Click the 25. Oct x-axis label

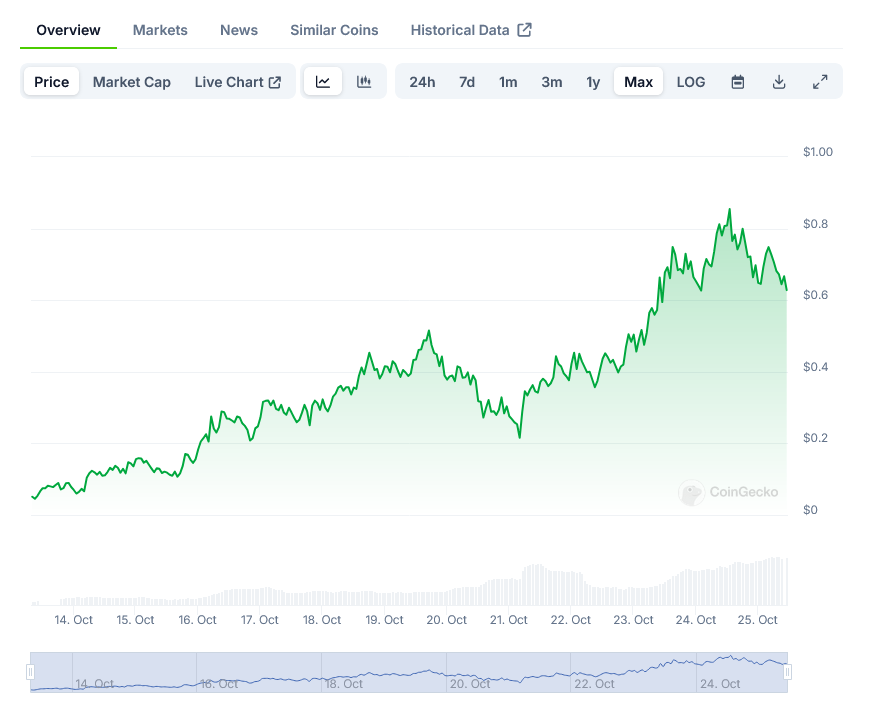[x=758, y=620]
